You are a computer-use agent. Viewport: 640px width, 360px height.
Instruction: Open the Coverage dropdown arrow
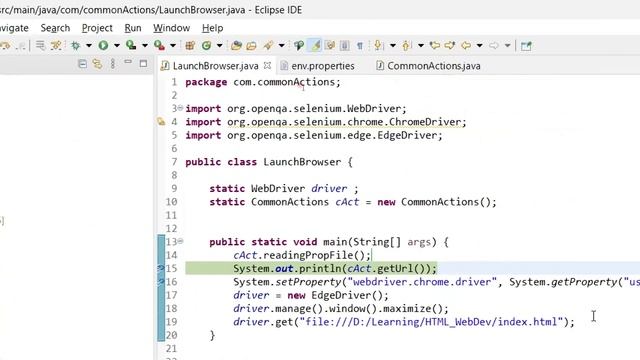144,45
